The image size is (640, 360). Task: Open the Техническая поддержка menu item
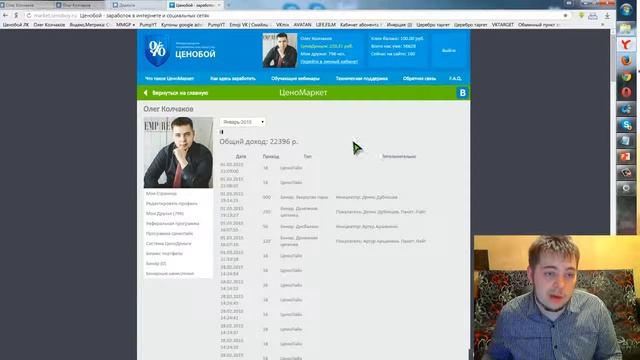362,78
